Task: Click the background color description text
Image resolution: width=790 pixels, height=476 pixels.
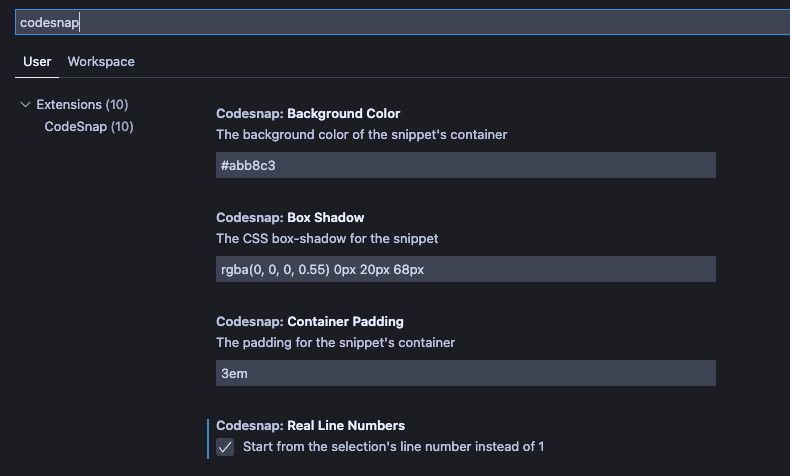Action: [361, 135]
